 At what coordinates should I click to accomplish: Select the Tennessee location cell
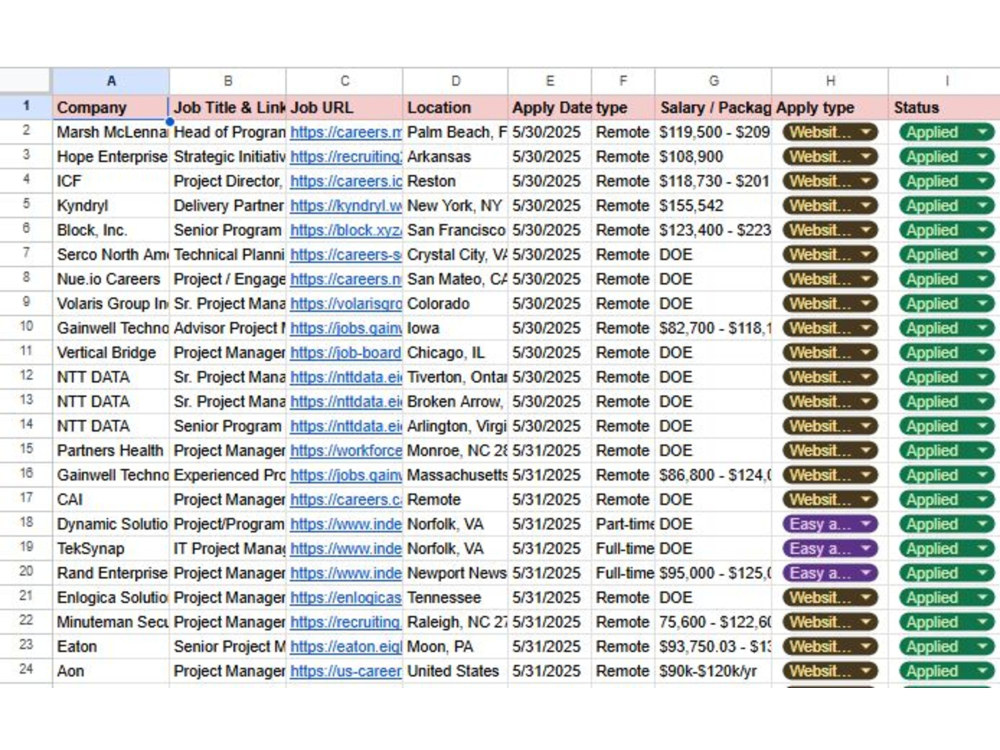point(455,598)
